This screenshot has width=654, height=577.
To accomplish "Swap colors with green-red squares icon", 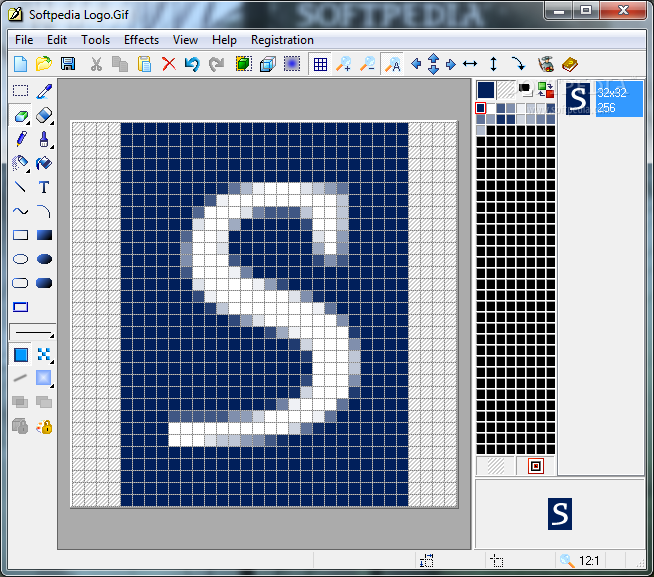I will pos(546,90).
